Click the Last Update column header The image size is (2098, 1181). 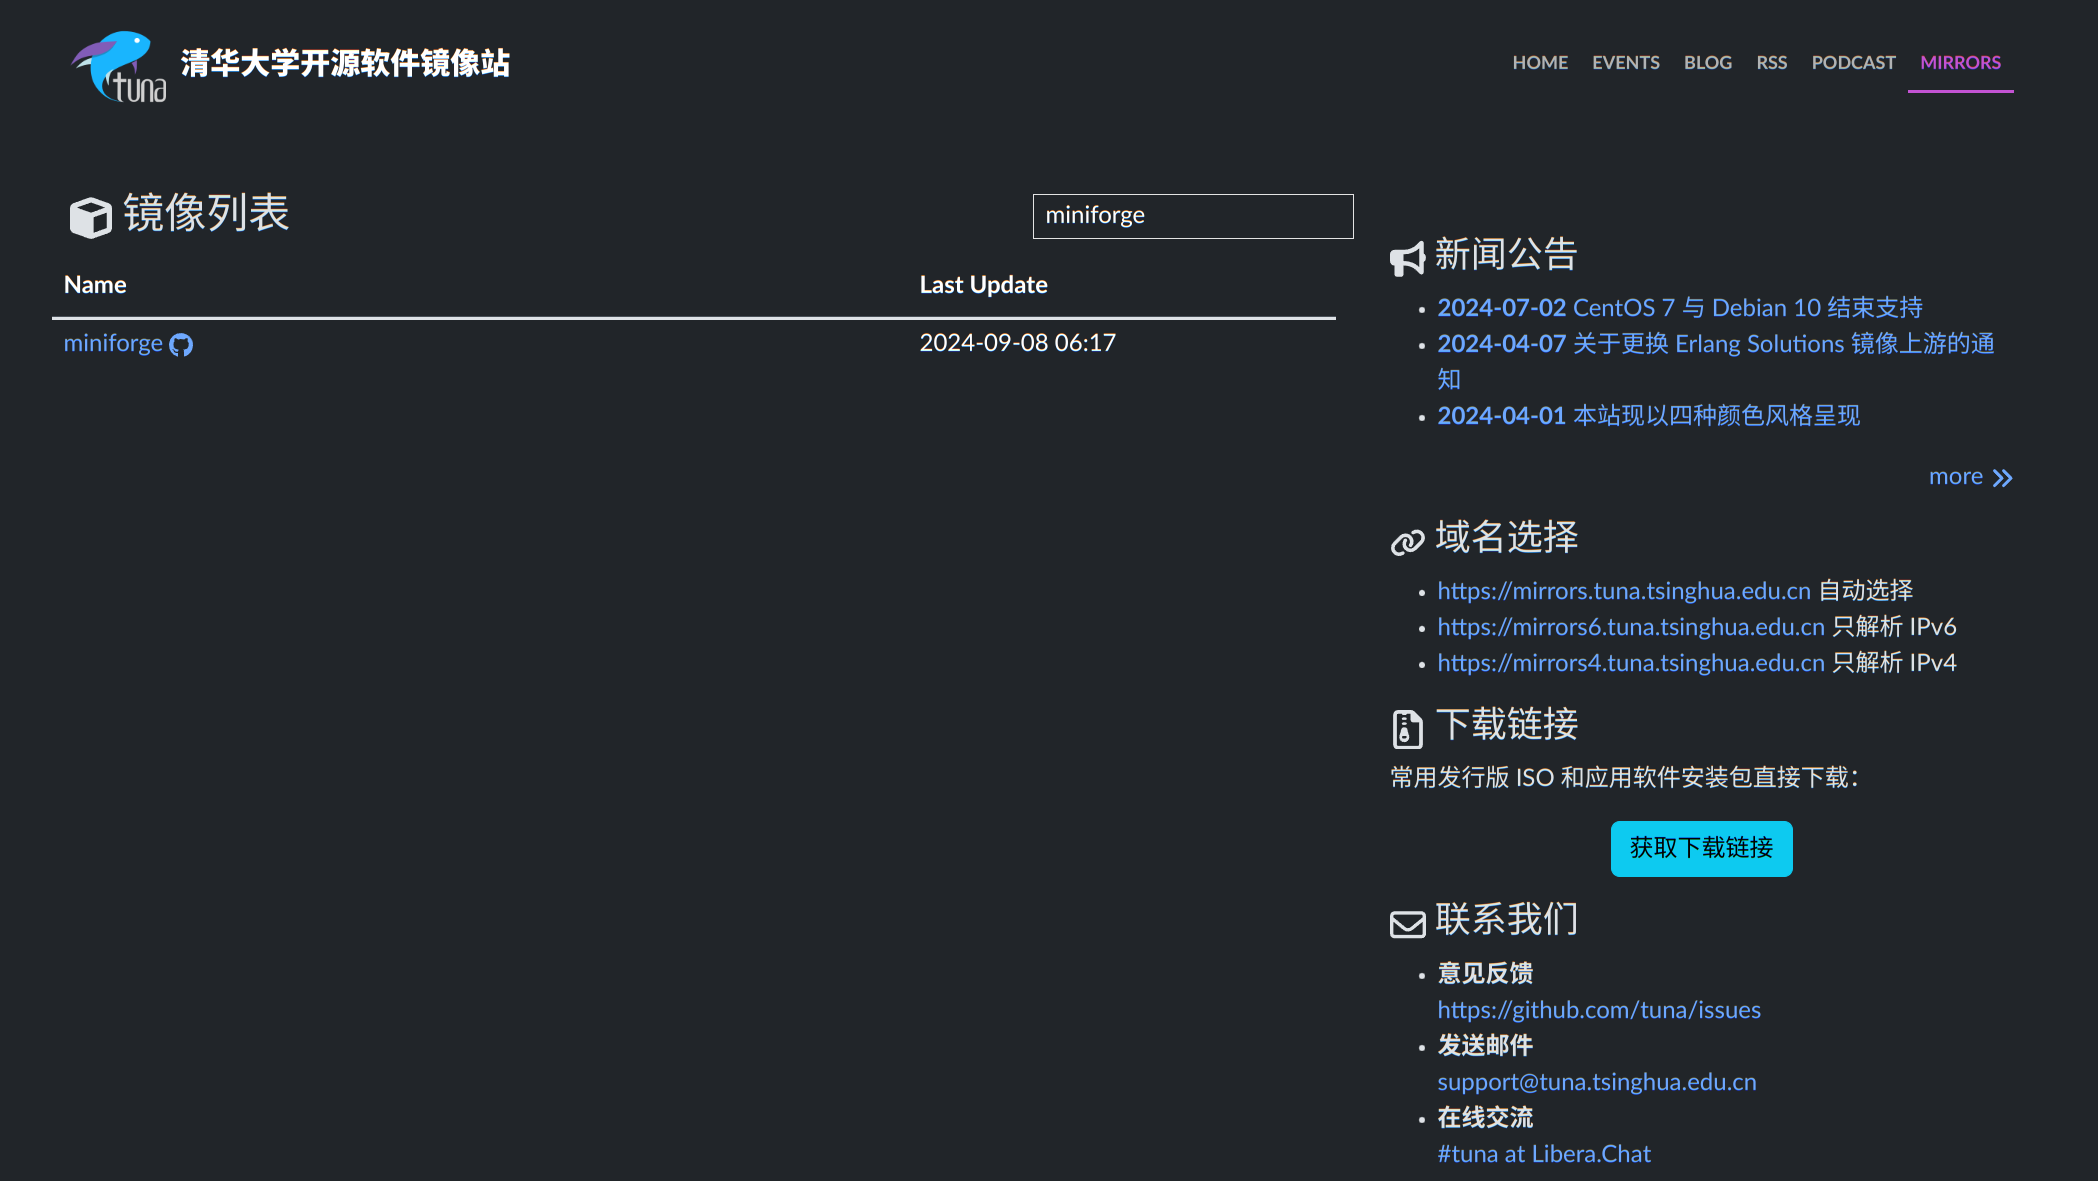(984, 285)
